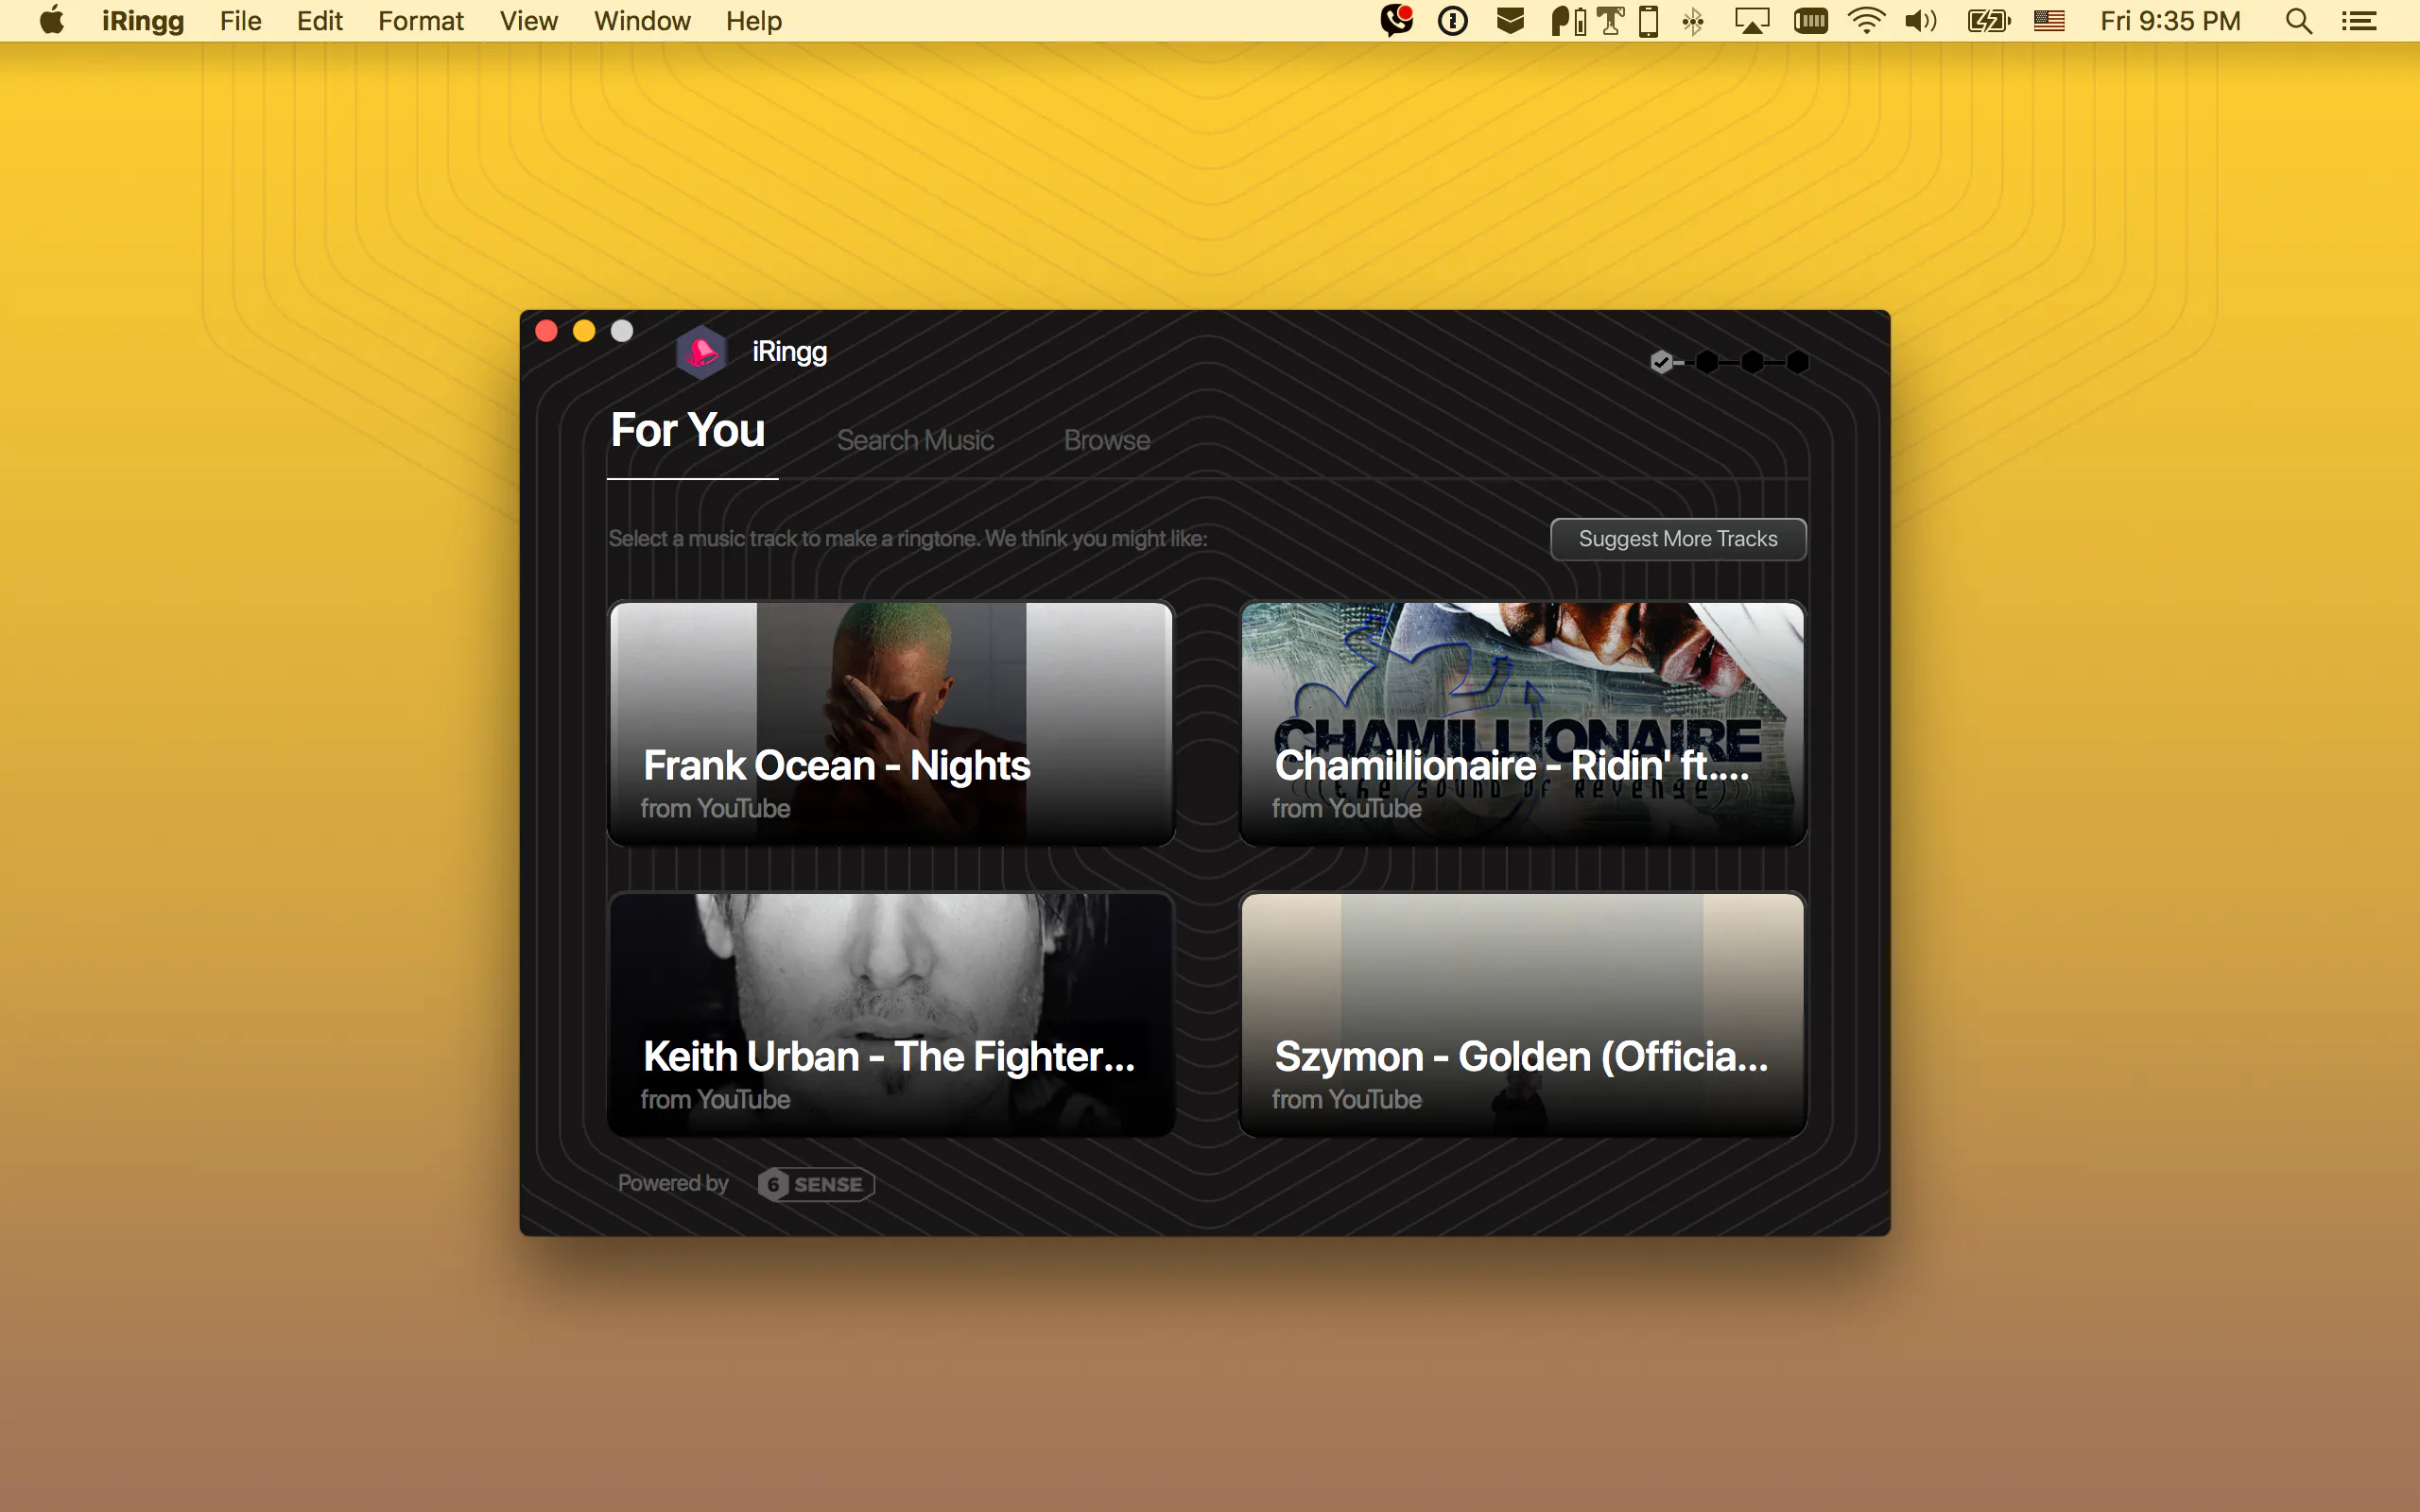Open the Apple menu
The height and width of the screenshot is (1512, 2420).
coord(52,20)
